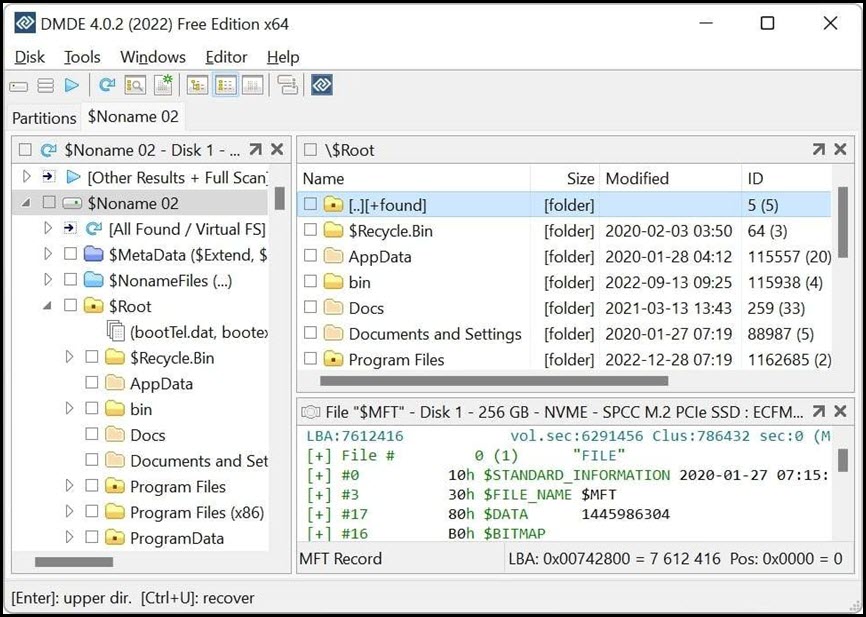Open the Disk menu
This screenshot has height=617, width=866.
coord(30,57)
